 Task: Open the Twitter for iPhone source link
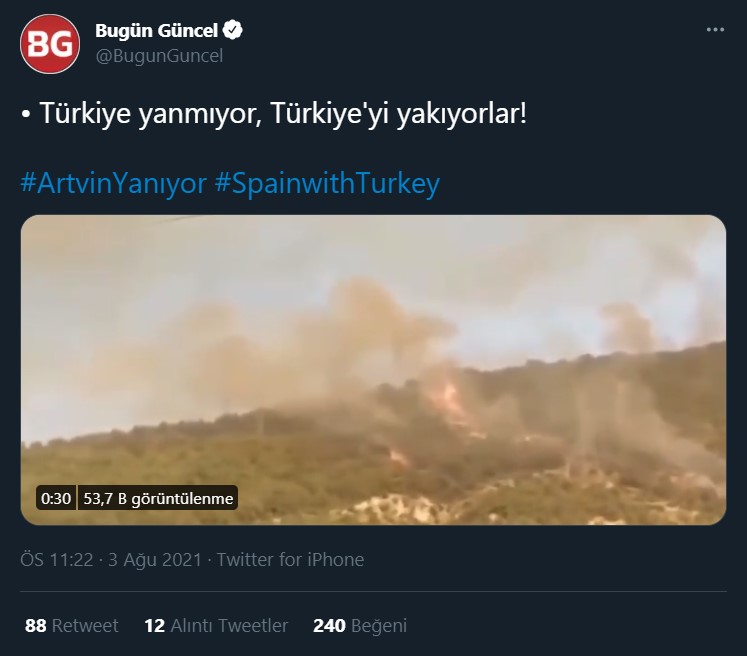click(x=290, y=559)
